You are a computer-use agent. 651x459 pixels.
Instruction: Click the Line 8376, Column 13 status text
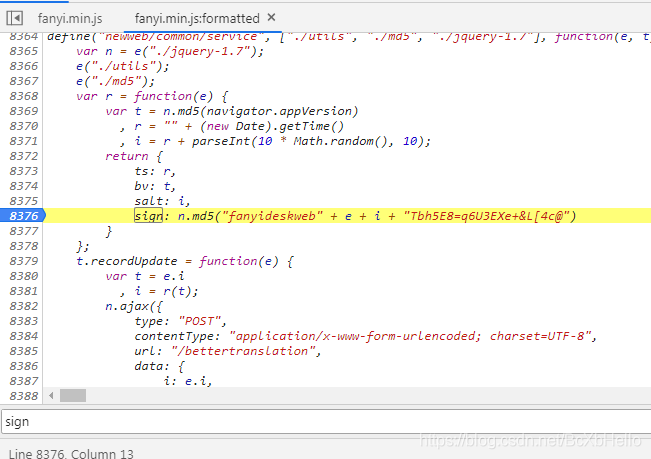(x=71, y=454)
